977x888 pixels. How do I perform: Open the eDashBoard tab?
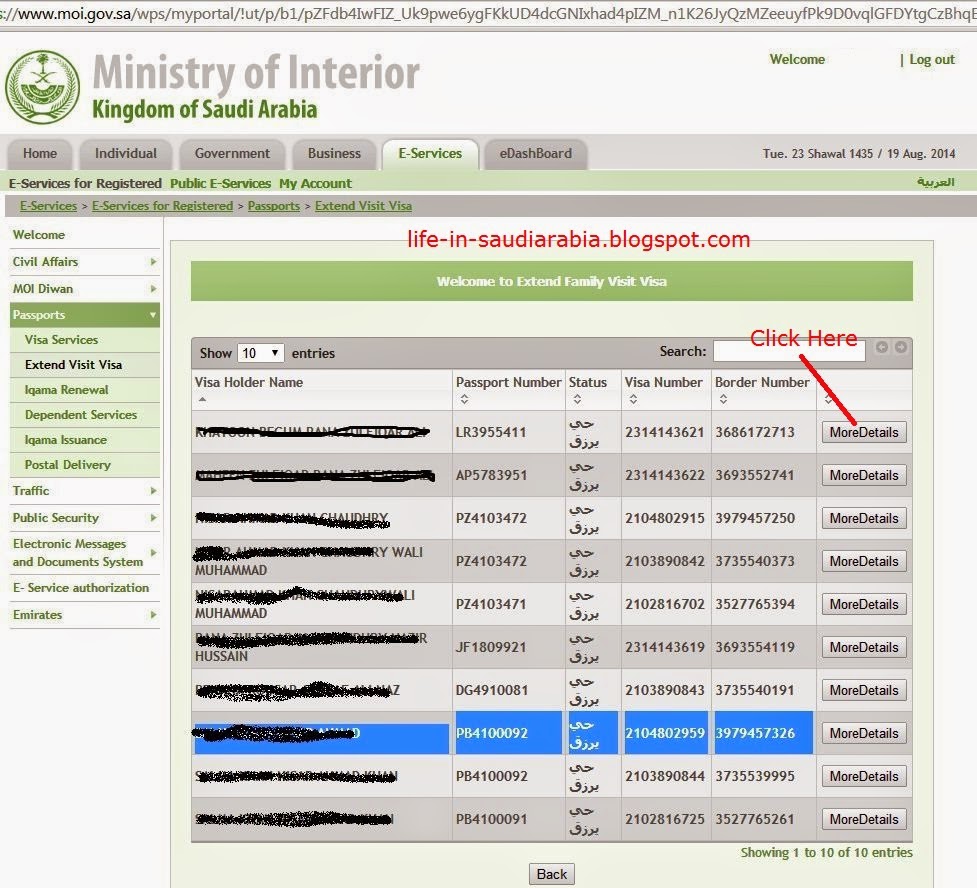coord(535,153)
